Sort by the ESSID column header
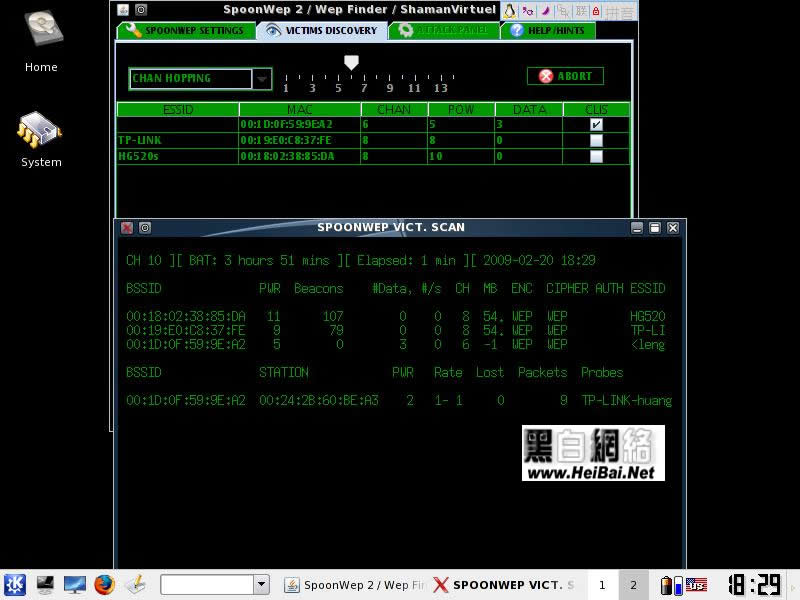800x600 pixels. [178, 110]
